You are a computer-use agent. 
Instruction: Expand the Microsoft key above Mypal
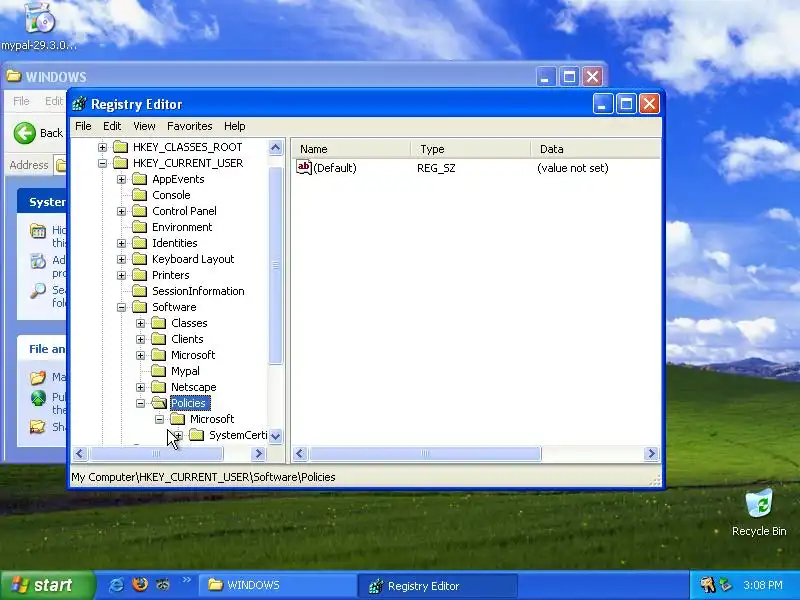click(140, 355)
